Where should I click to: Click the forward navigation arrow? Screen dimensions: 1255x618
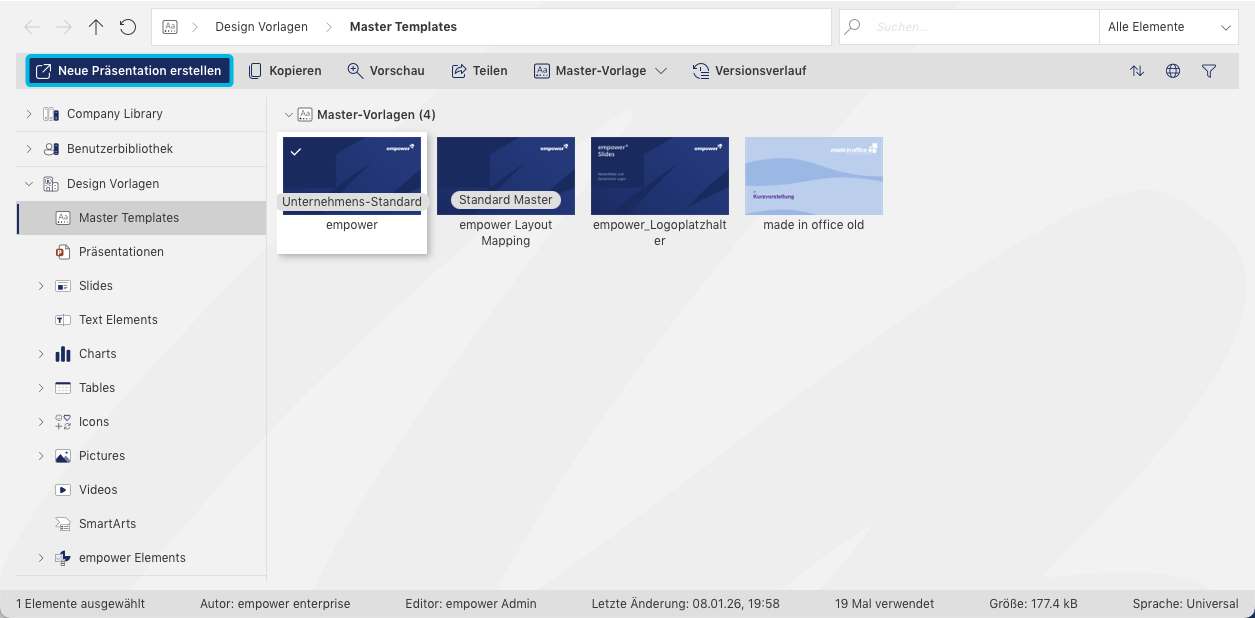click(64, 27)
